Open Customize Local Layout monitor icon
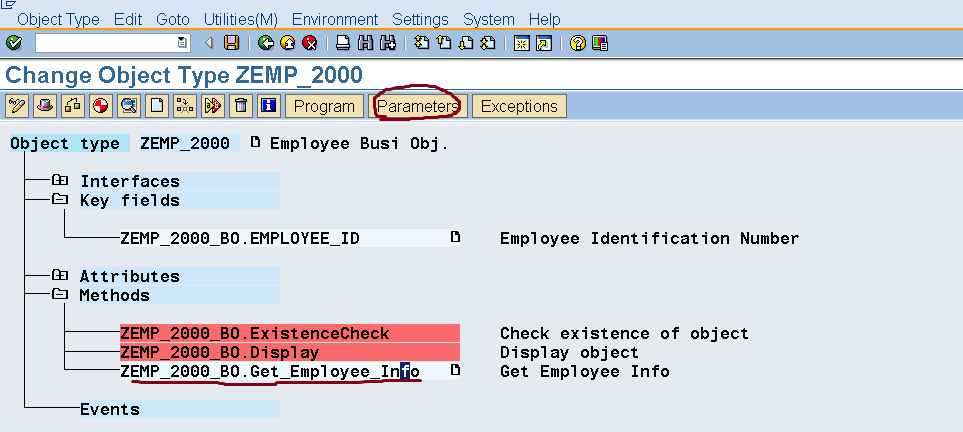The image size is (963, 432). click(x=599, y=43)
